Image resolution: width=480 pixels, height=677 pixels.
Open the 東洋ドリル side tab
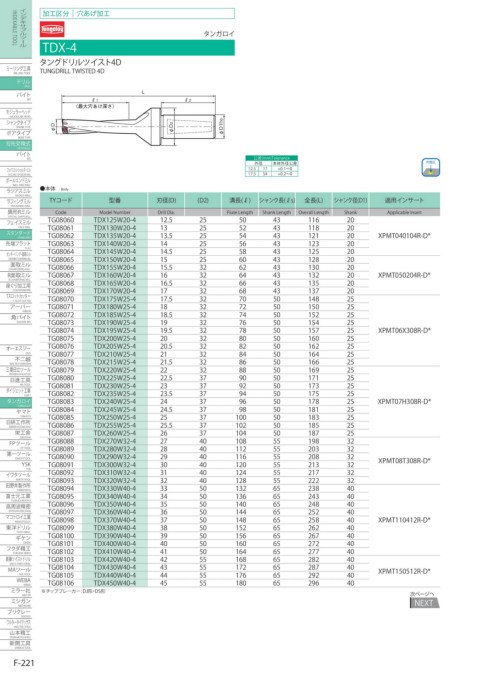tap(16, 528)
